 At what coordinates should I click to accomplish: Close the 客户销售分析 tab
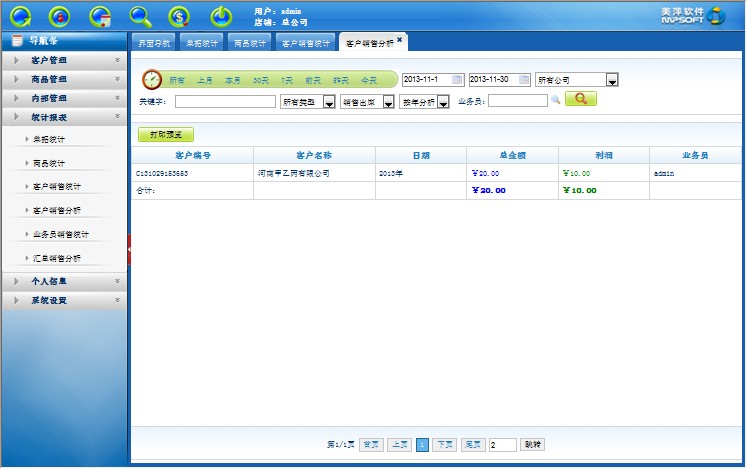tap(400, 40)
